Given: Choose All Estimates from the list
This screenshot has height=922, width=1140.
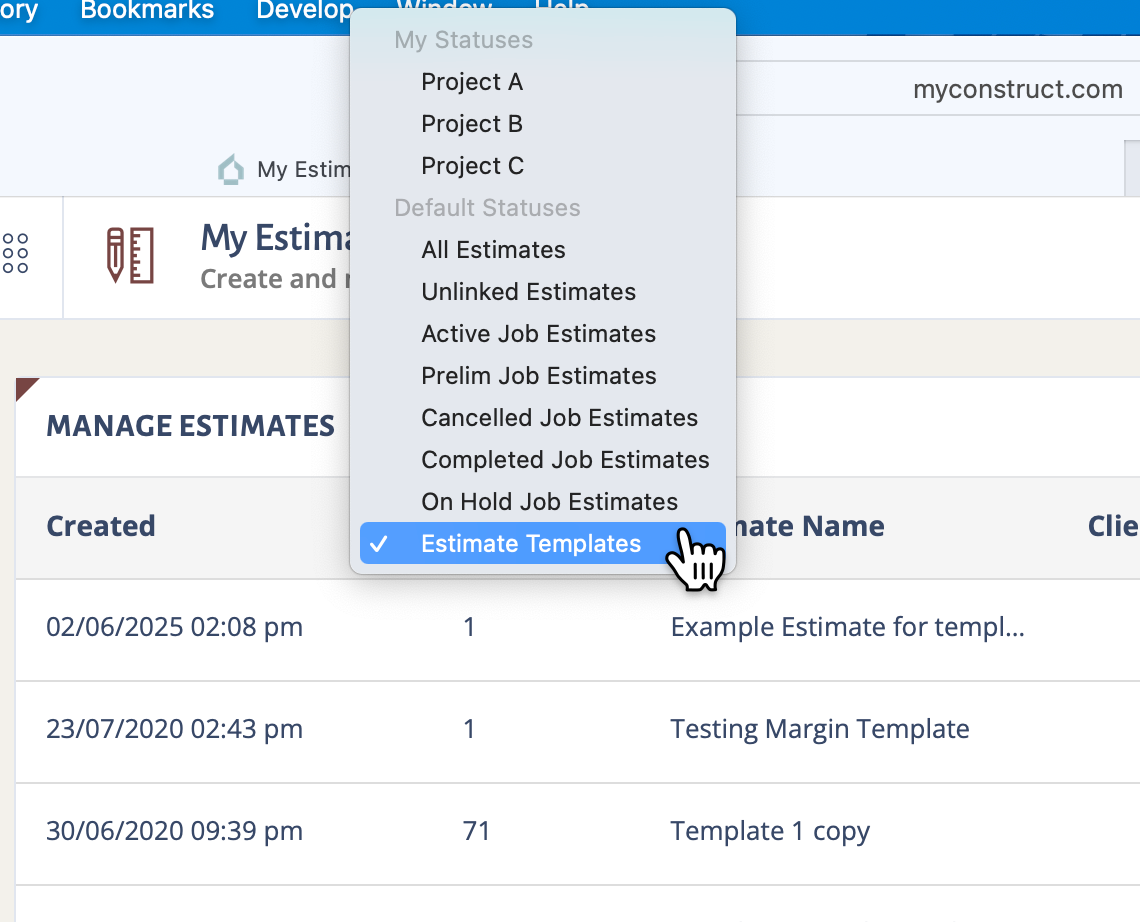Looking at the screenshot, I should 493,250.
